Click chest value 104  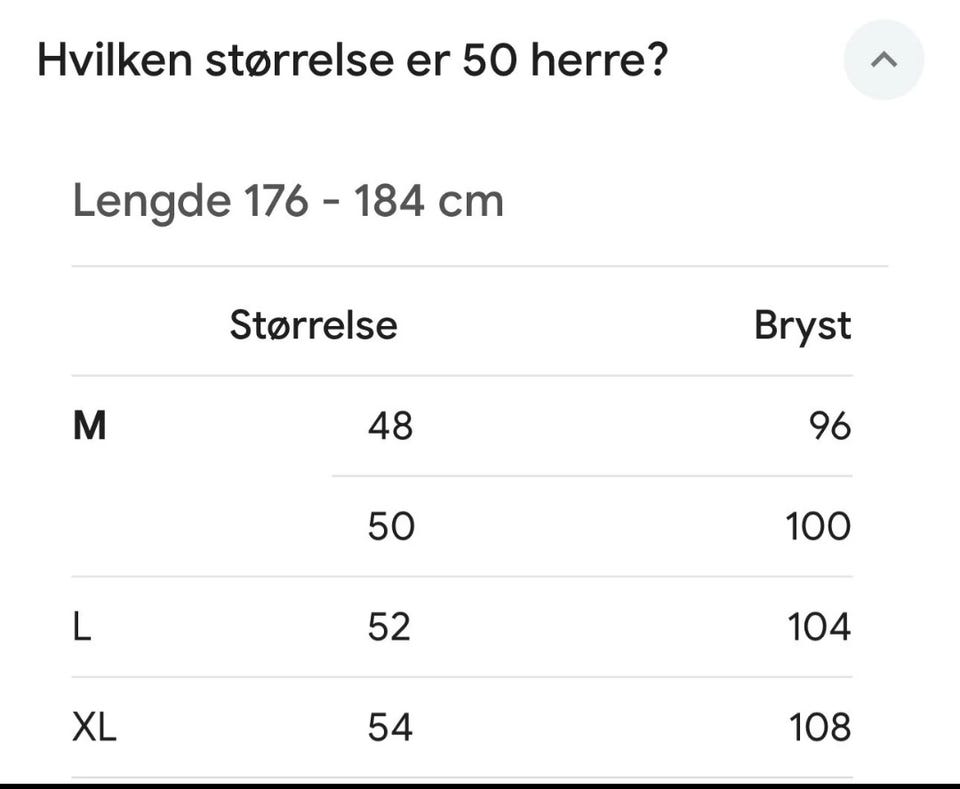click(819, 626)
